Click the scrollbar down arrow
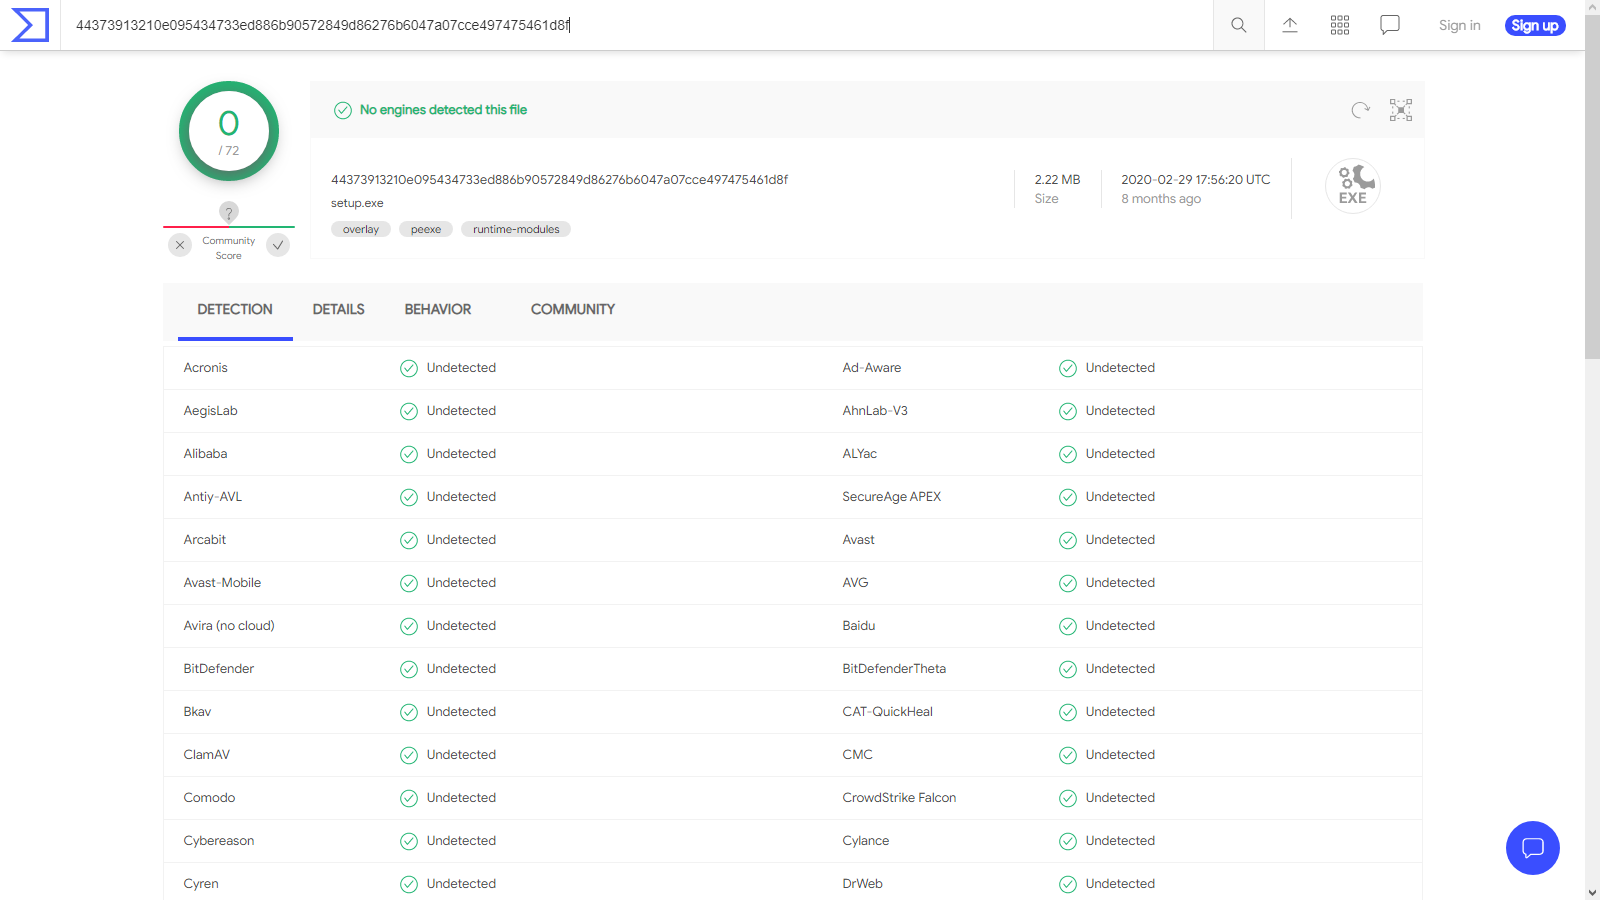 1592,892
